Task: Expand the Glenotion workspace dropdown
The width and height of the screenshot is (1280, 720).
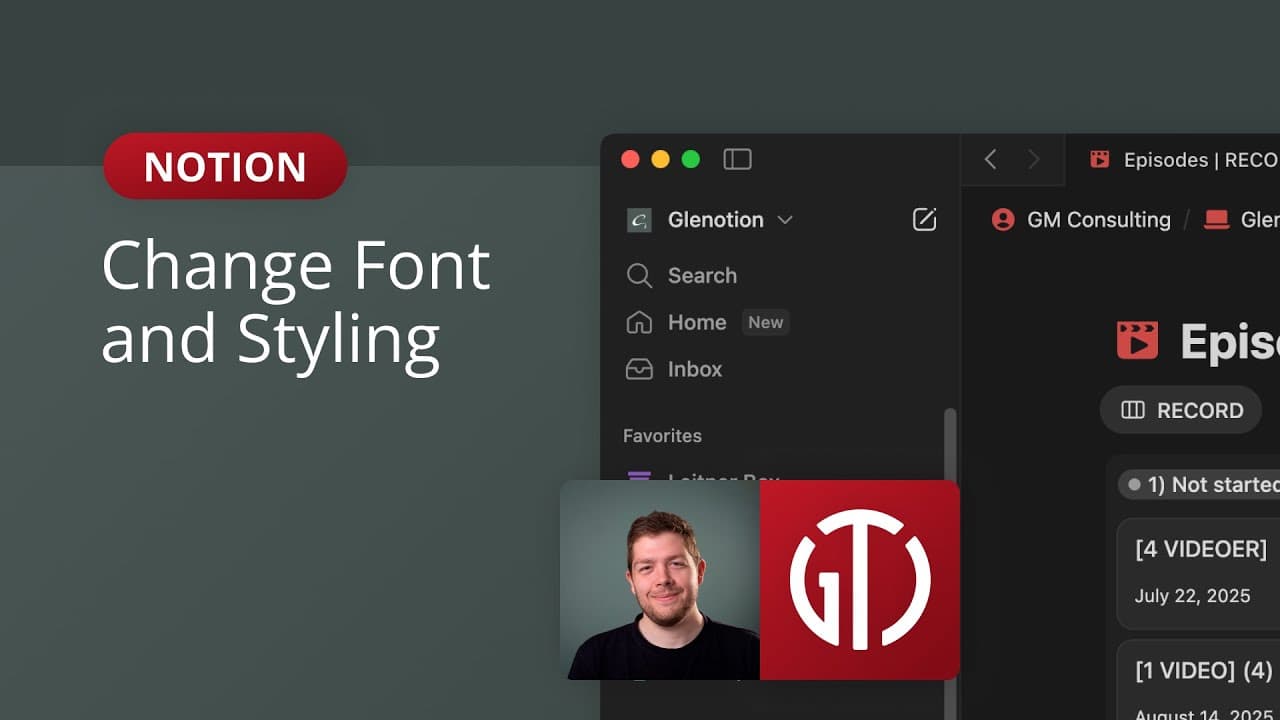Action: [786, 220]
